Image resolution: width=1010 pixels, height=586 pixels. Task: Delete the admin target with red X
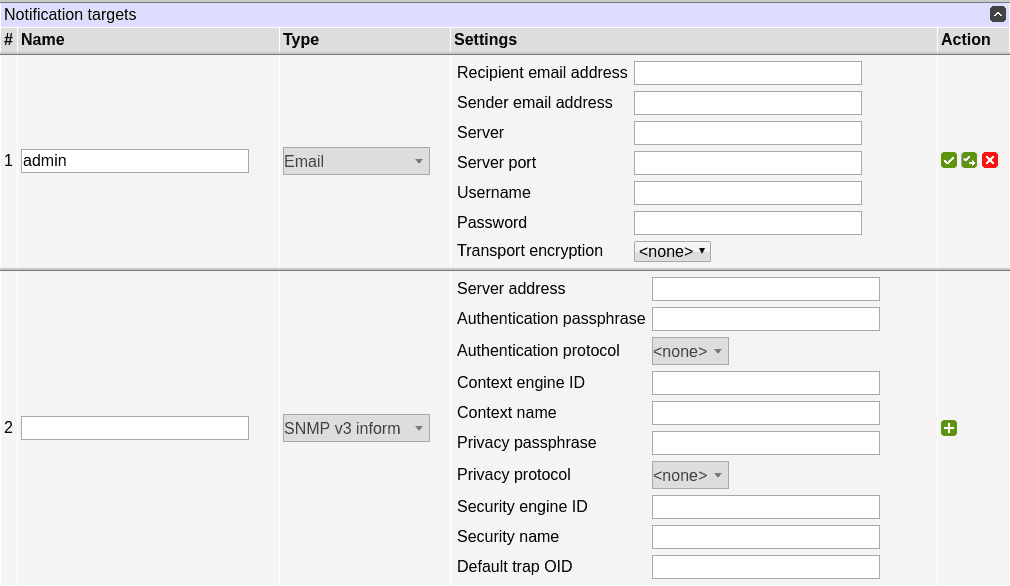(x=990, y=160)
